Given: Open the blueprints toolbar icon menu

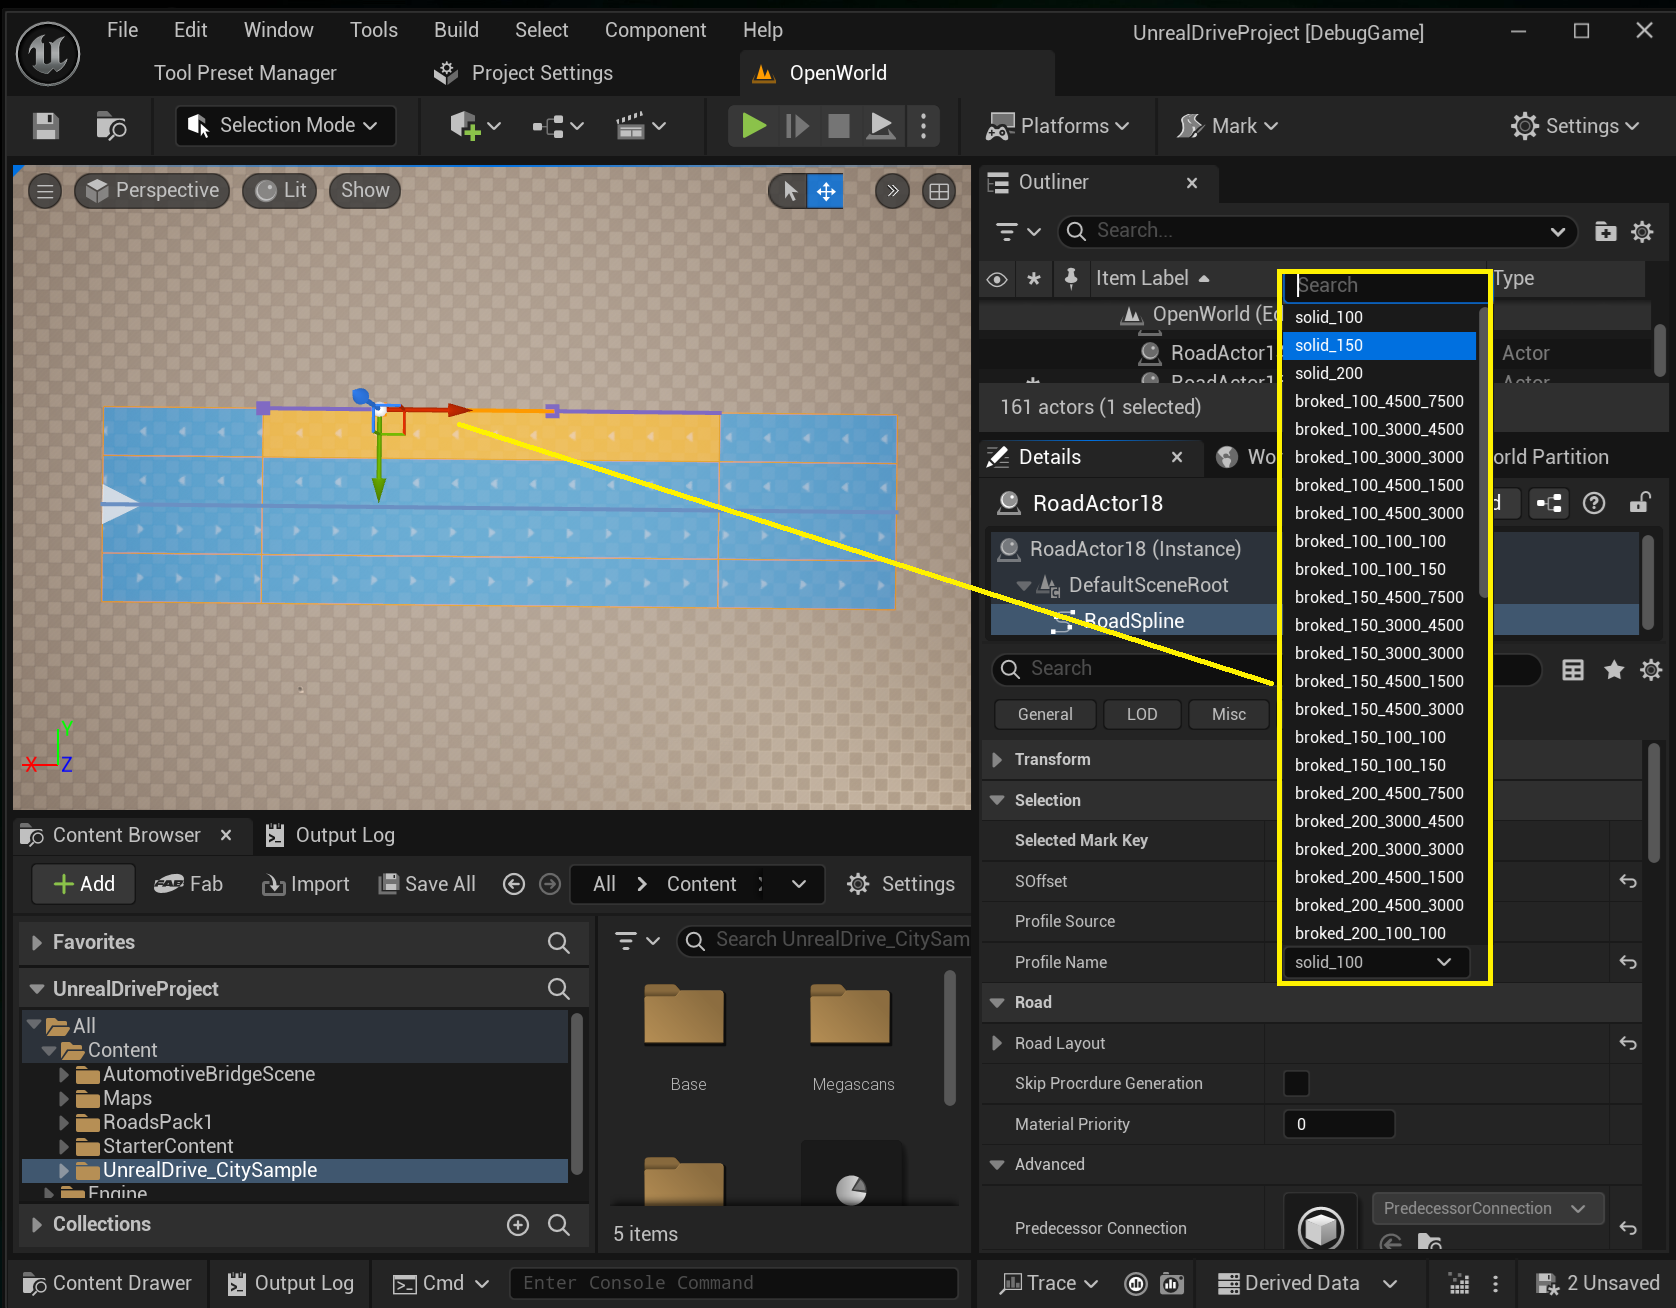Looking at the screenshot, I should pos(558,126).
